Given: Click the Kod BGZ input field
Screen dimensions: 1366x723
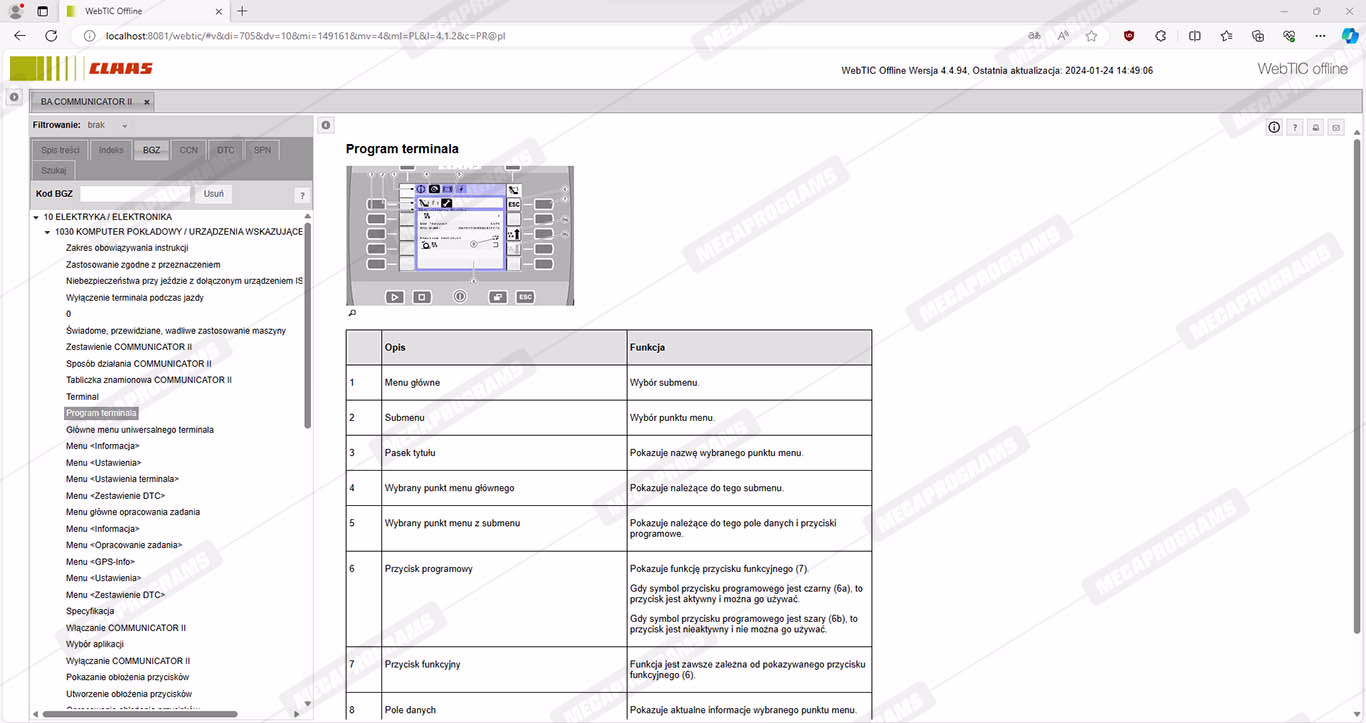Looking at the screenshot, I should 135,194.
